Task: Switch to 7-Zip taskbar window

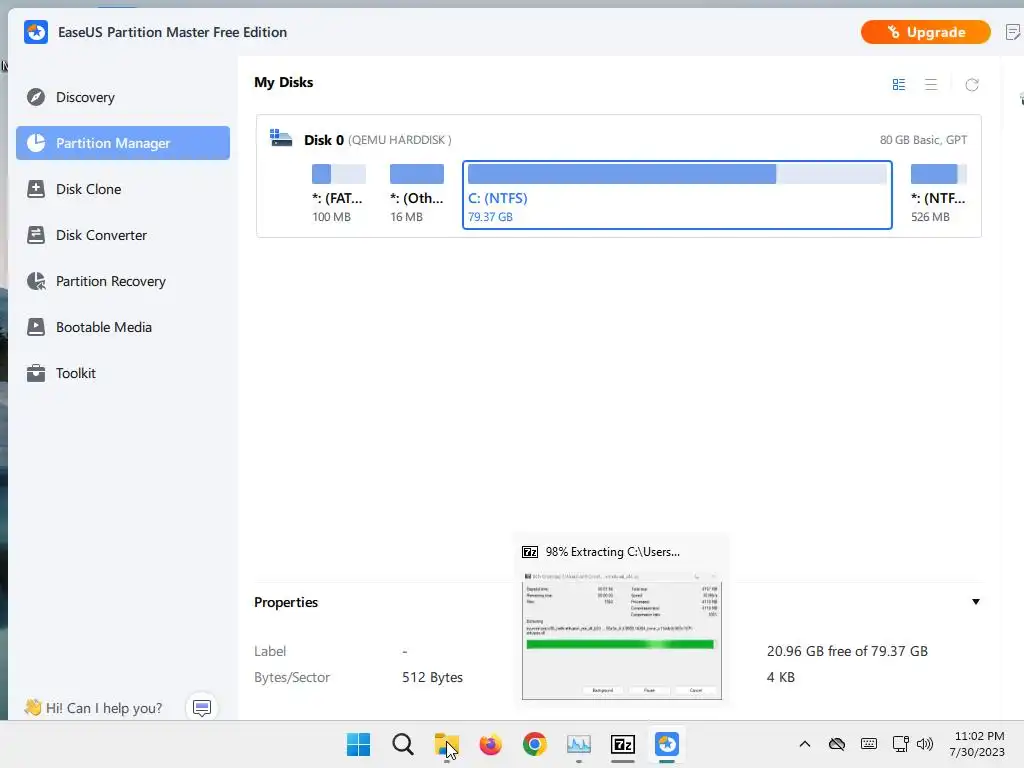Action: coord(623,744)
